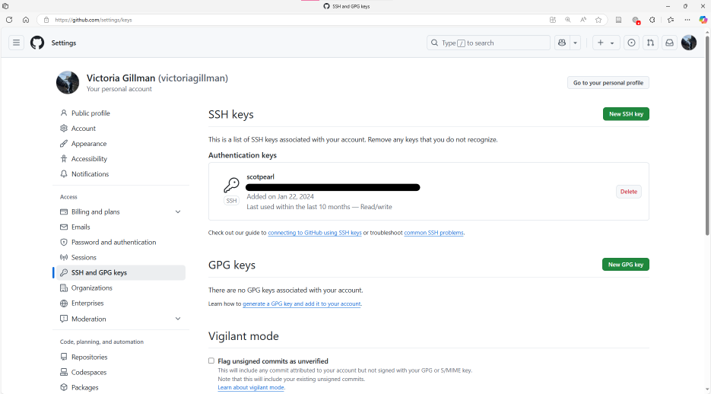Open generate a GPG key link
The image size is (711, 394).
coord(302,304)
